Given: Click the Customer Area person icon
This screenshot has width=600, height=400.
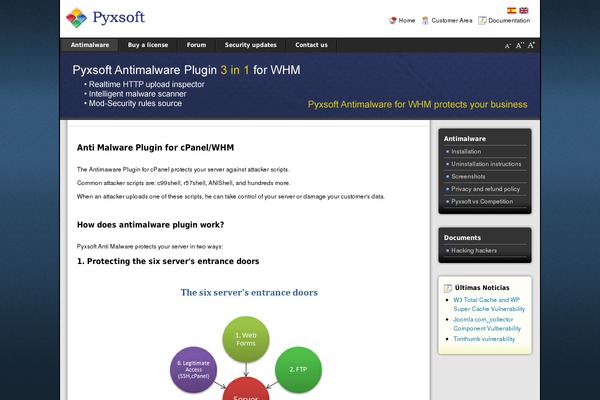Looking at the screenshot, I should [425, 20].
